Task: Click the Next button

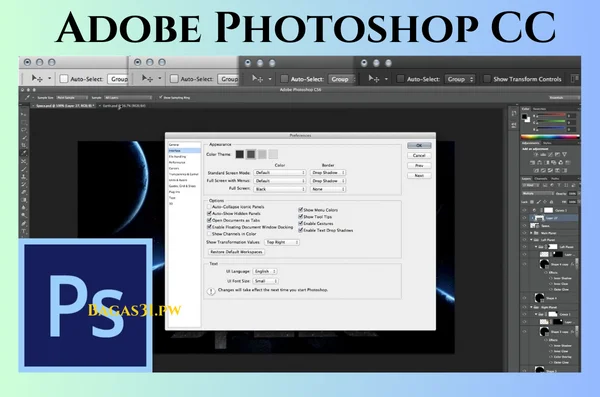Action: (x=419, y=175)
